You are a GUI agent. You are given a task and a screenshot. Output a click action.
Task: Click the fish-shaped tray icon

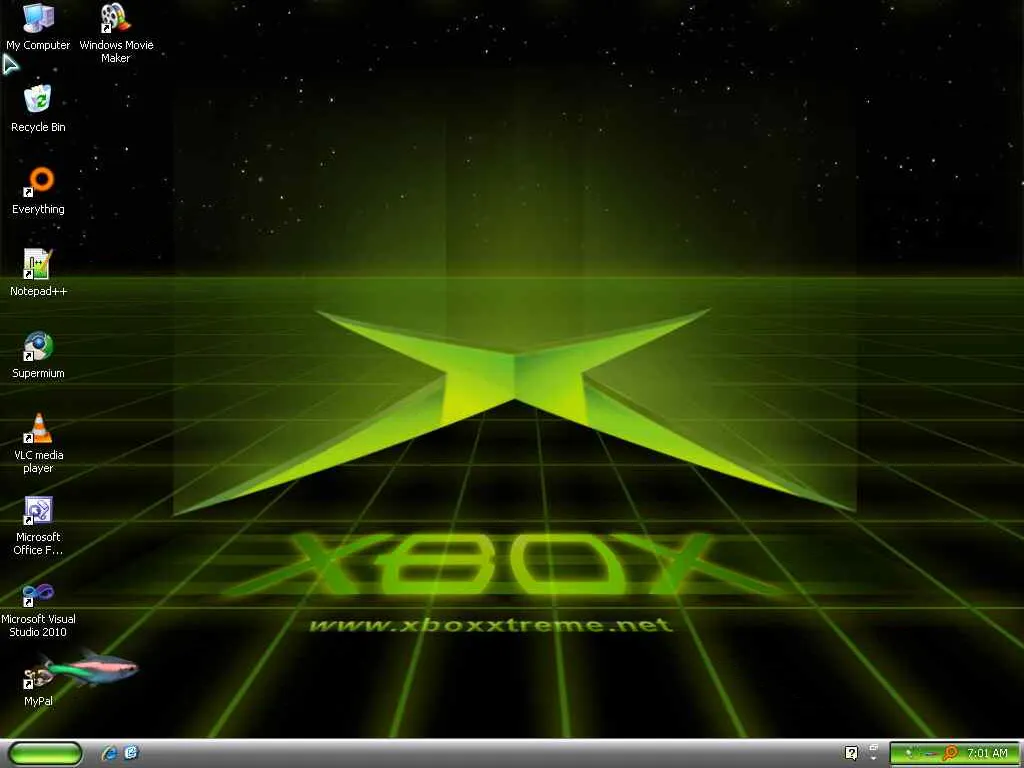(929, 754)
